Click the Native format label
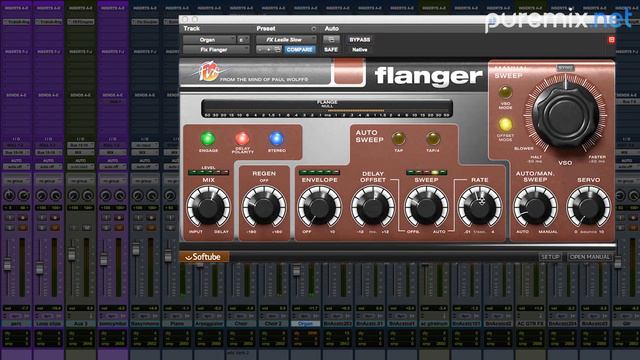Viewport: 640px width, 360px height. coord(360,49)
